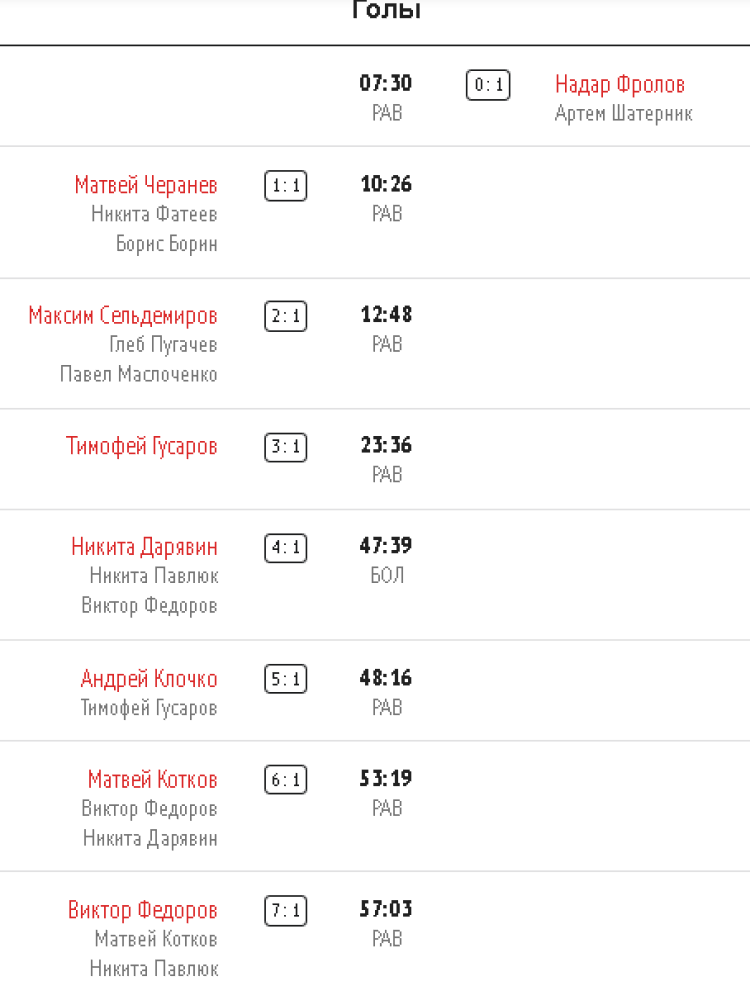Open Надар Фролов player profile
The height and width of the screenshot is (986, 750).
(619, 84)
